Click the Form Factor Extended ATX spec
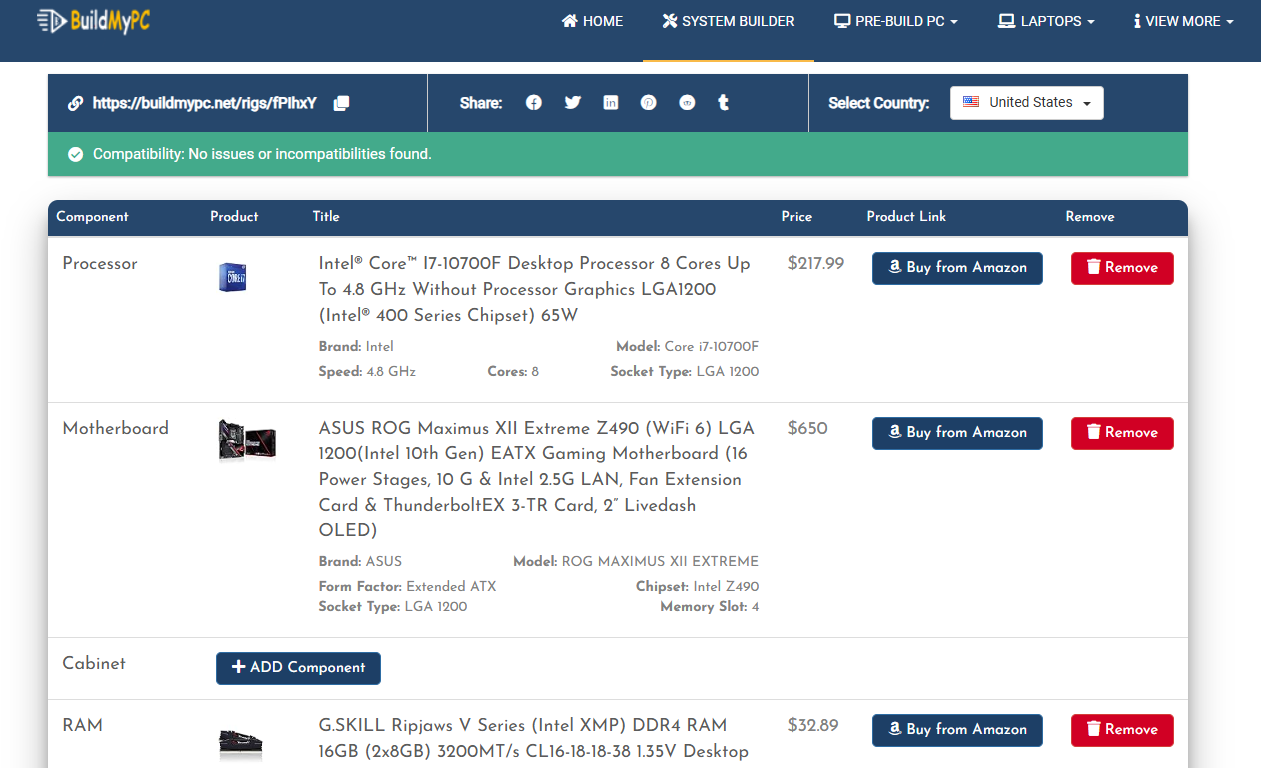Viewport: 1261px width, 768px height. [407, 587]
